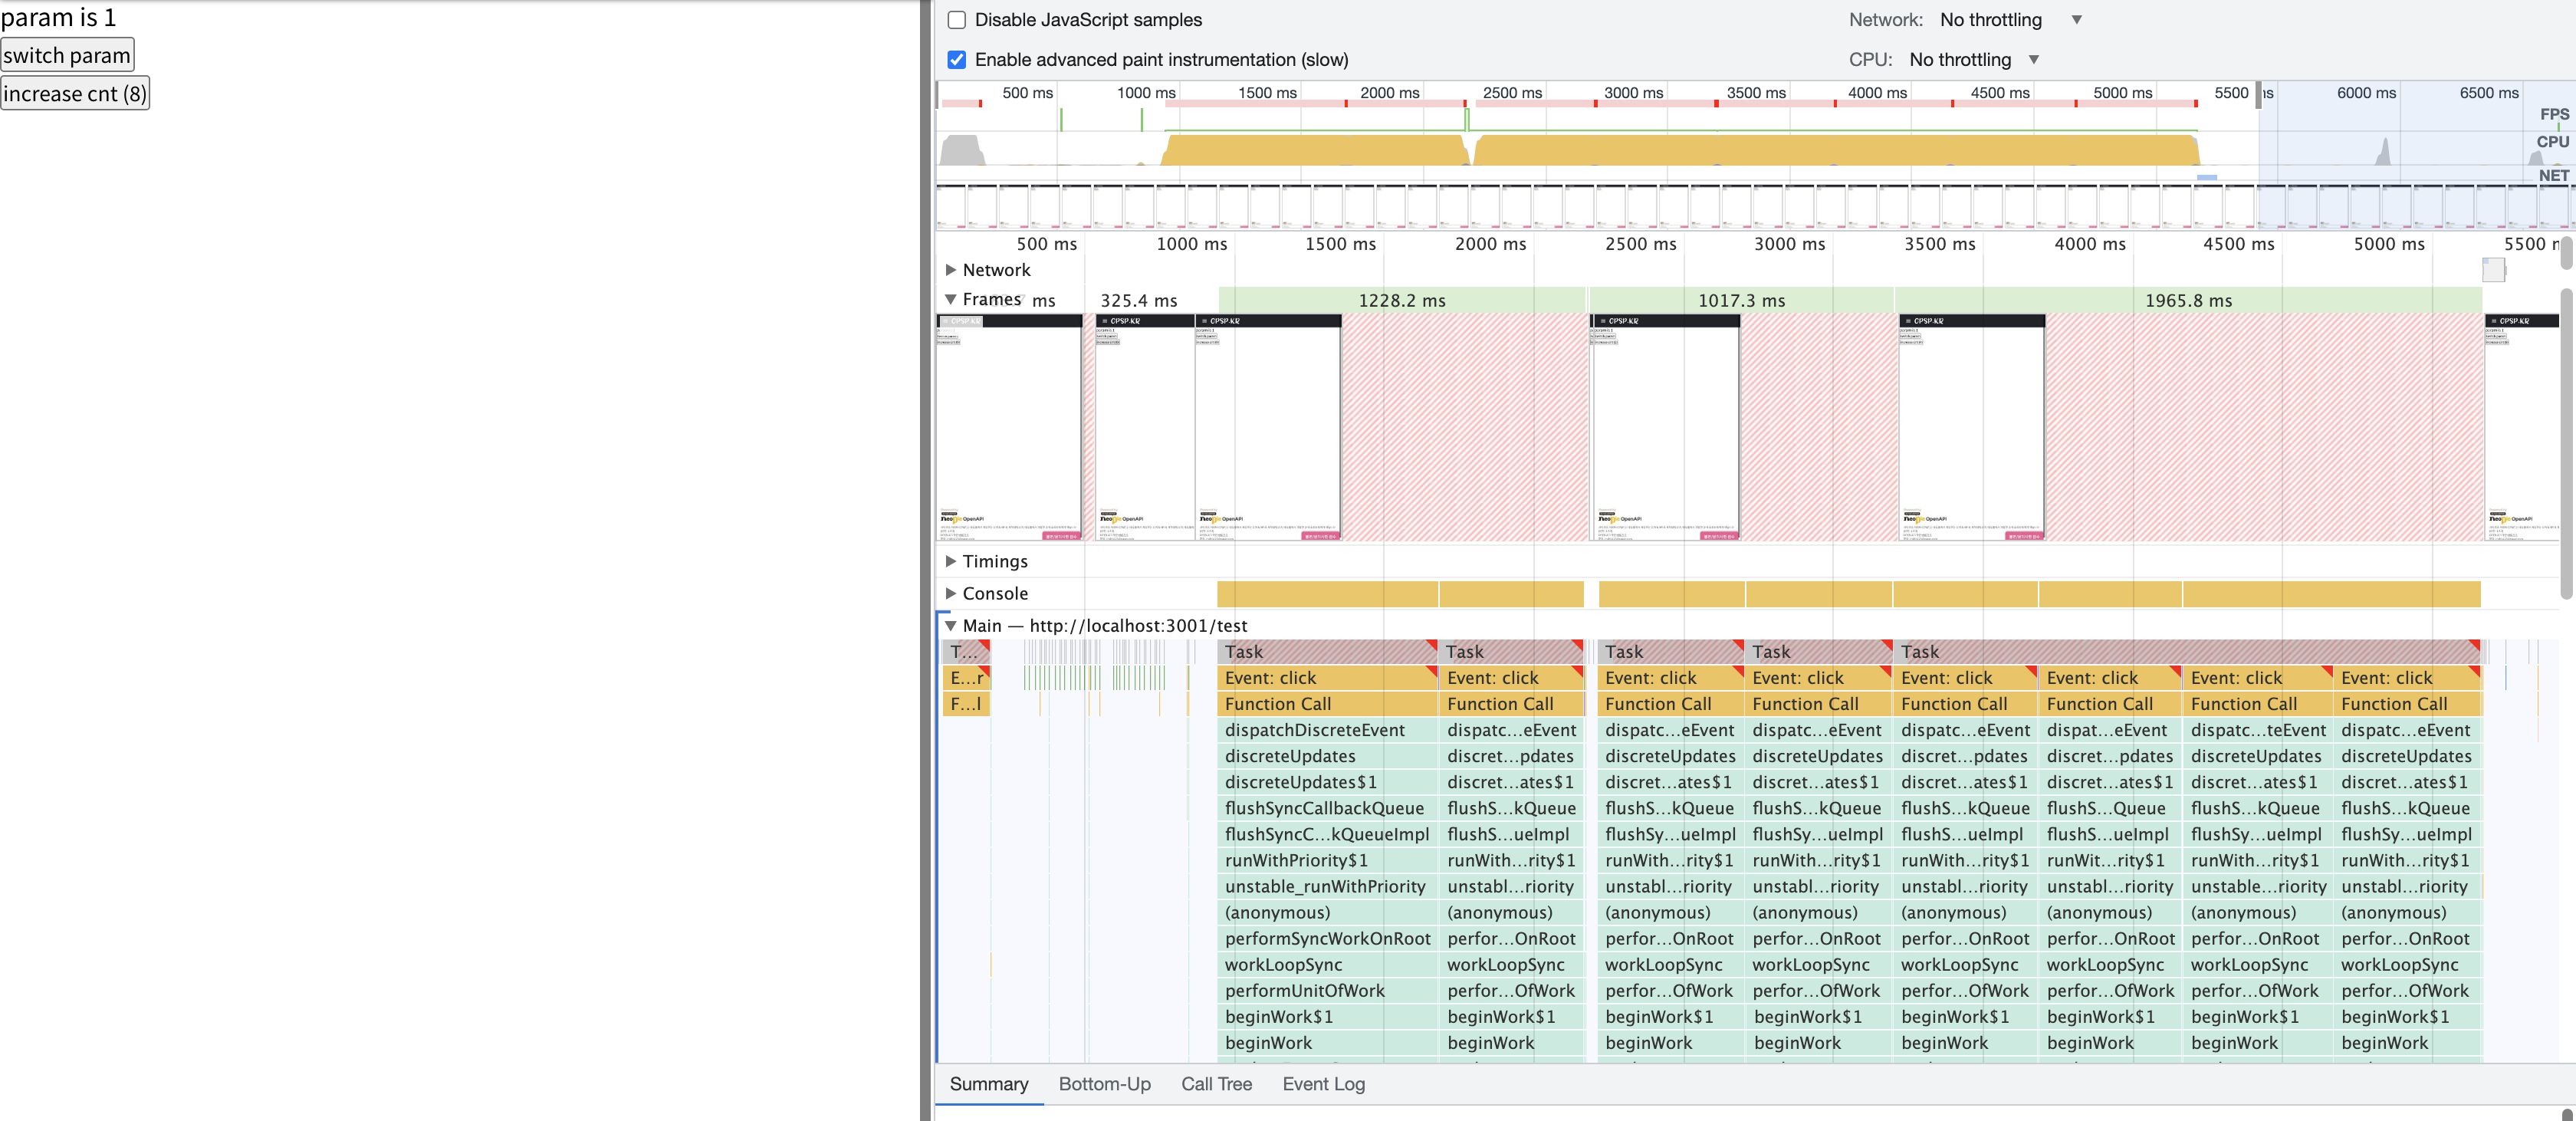Click the increase cnt (8) button
Image resolution: width=2576 pixels, height=1121 pixels.
(75, 94)
